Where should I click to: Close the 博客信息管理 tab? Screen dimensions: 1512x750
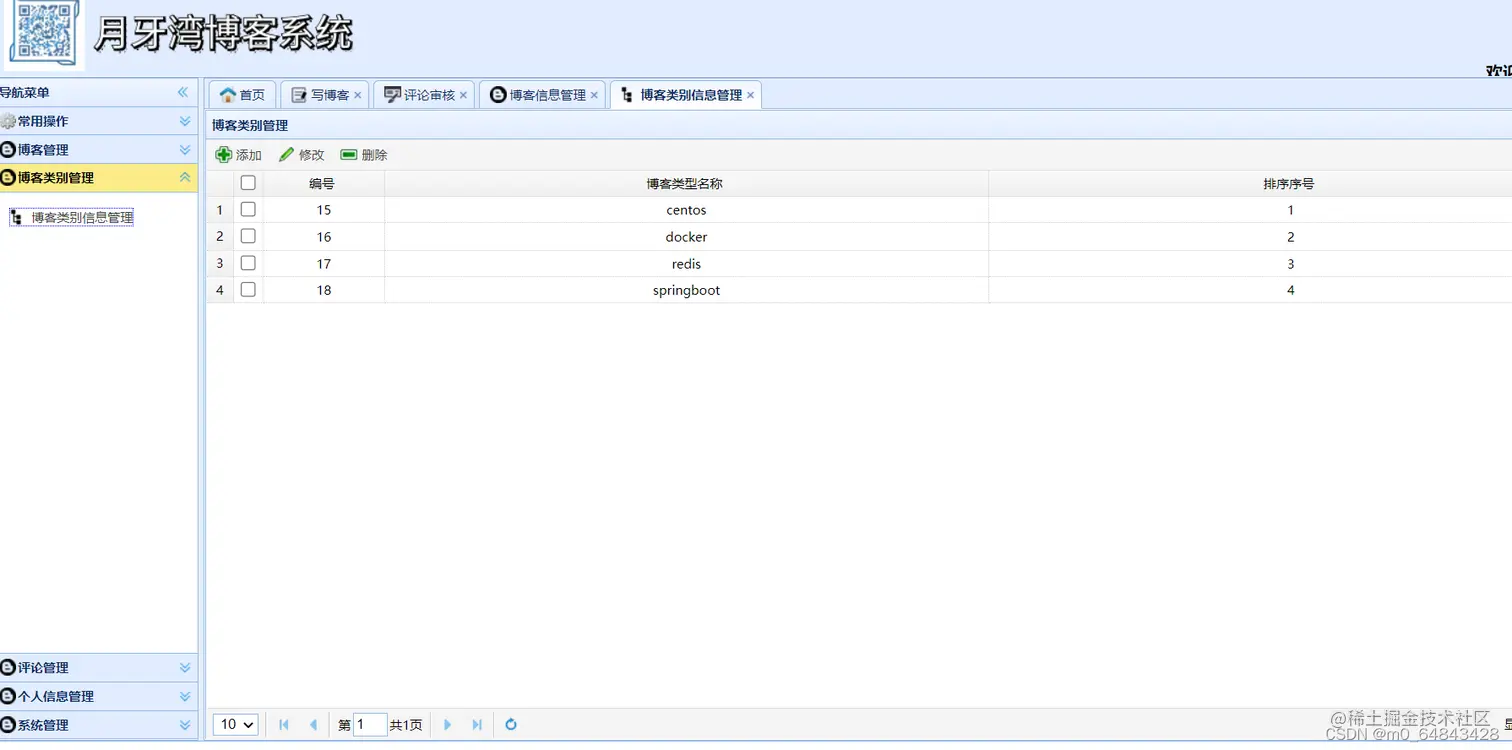pos(594,95)
